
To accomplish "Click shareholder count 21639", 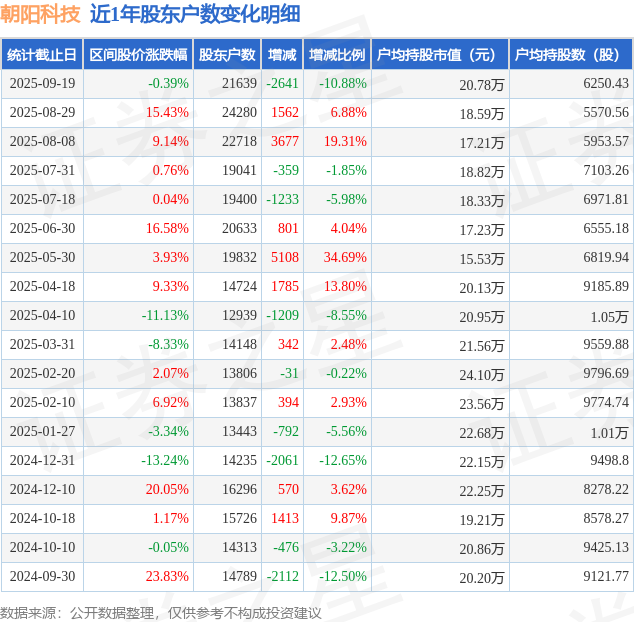I will point(239,83).
